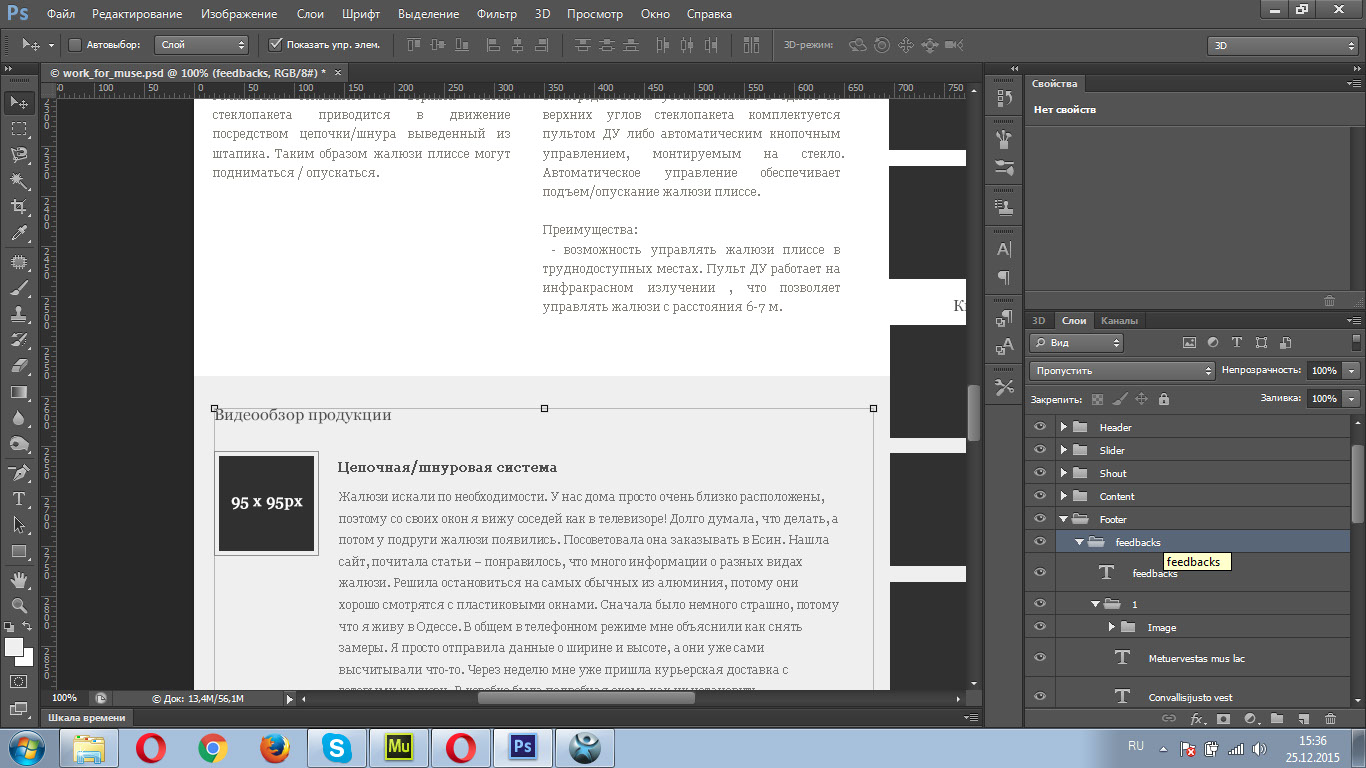Open the Шкала времени timeline panel
The image size is (1366, 768).
(x=89, y=718)
